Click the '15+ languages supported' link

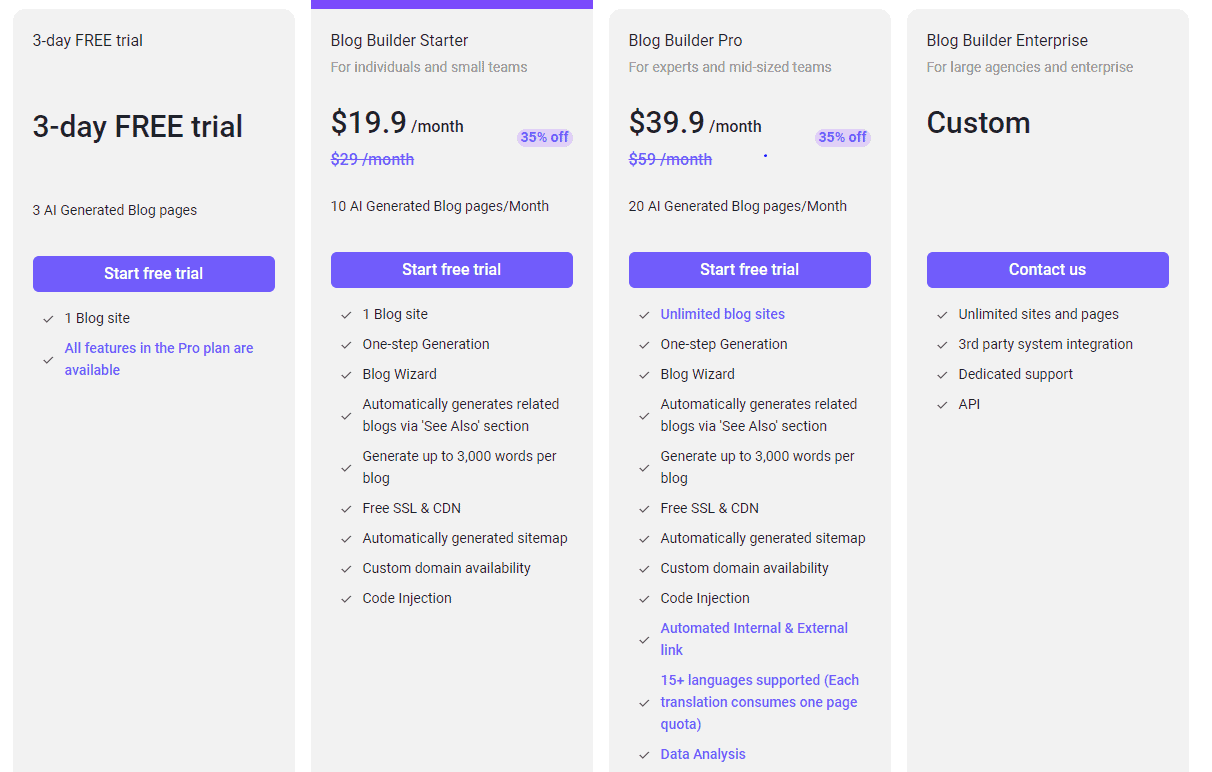pos(760,702)
